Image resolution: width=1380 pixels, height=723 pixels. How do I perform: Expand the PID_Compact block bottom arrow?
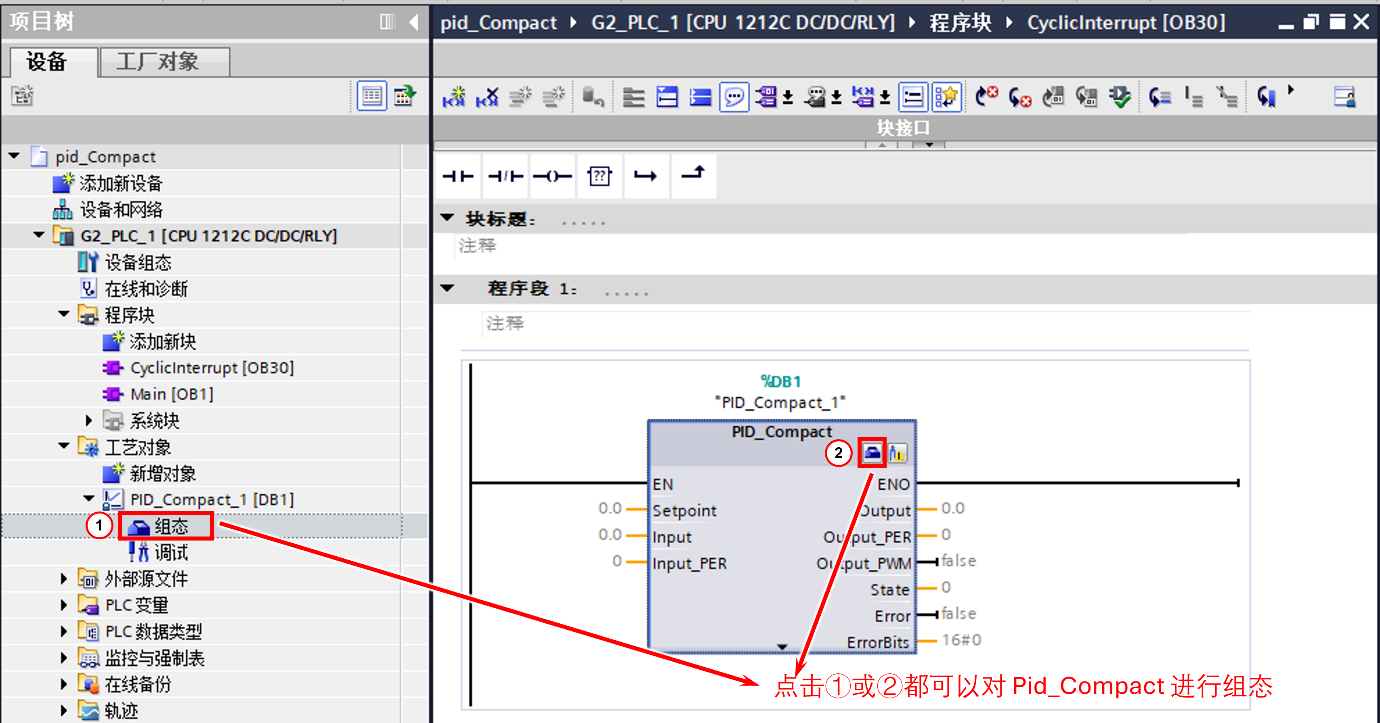pos(782,647)
